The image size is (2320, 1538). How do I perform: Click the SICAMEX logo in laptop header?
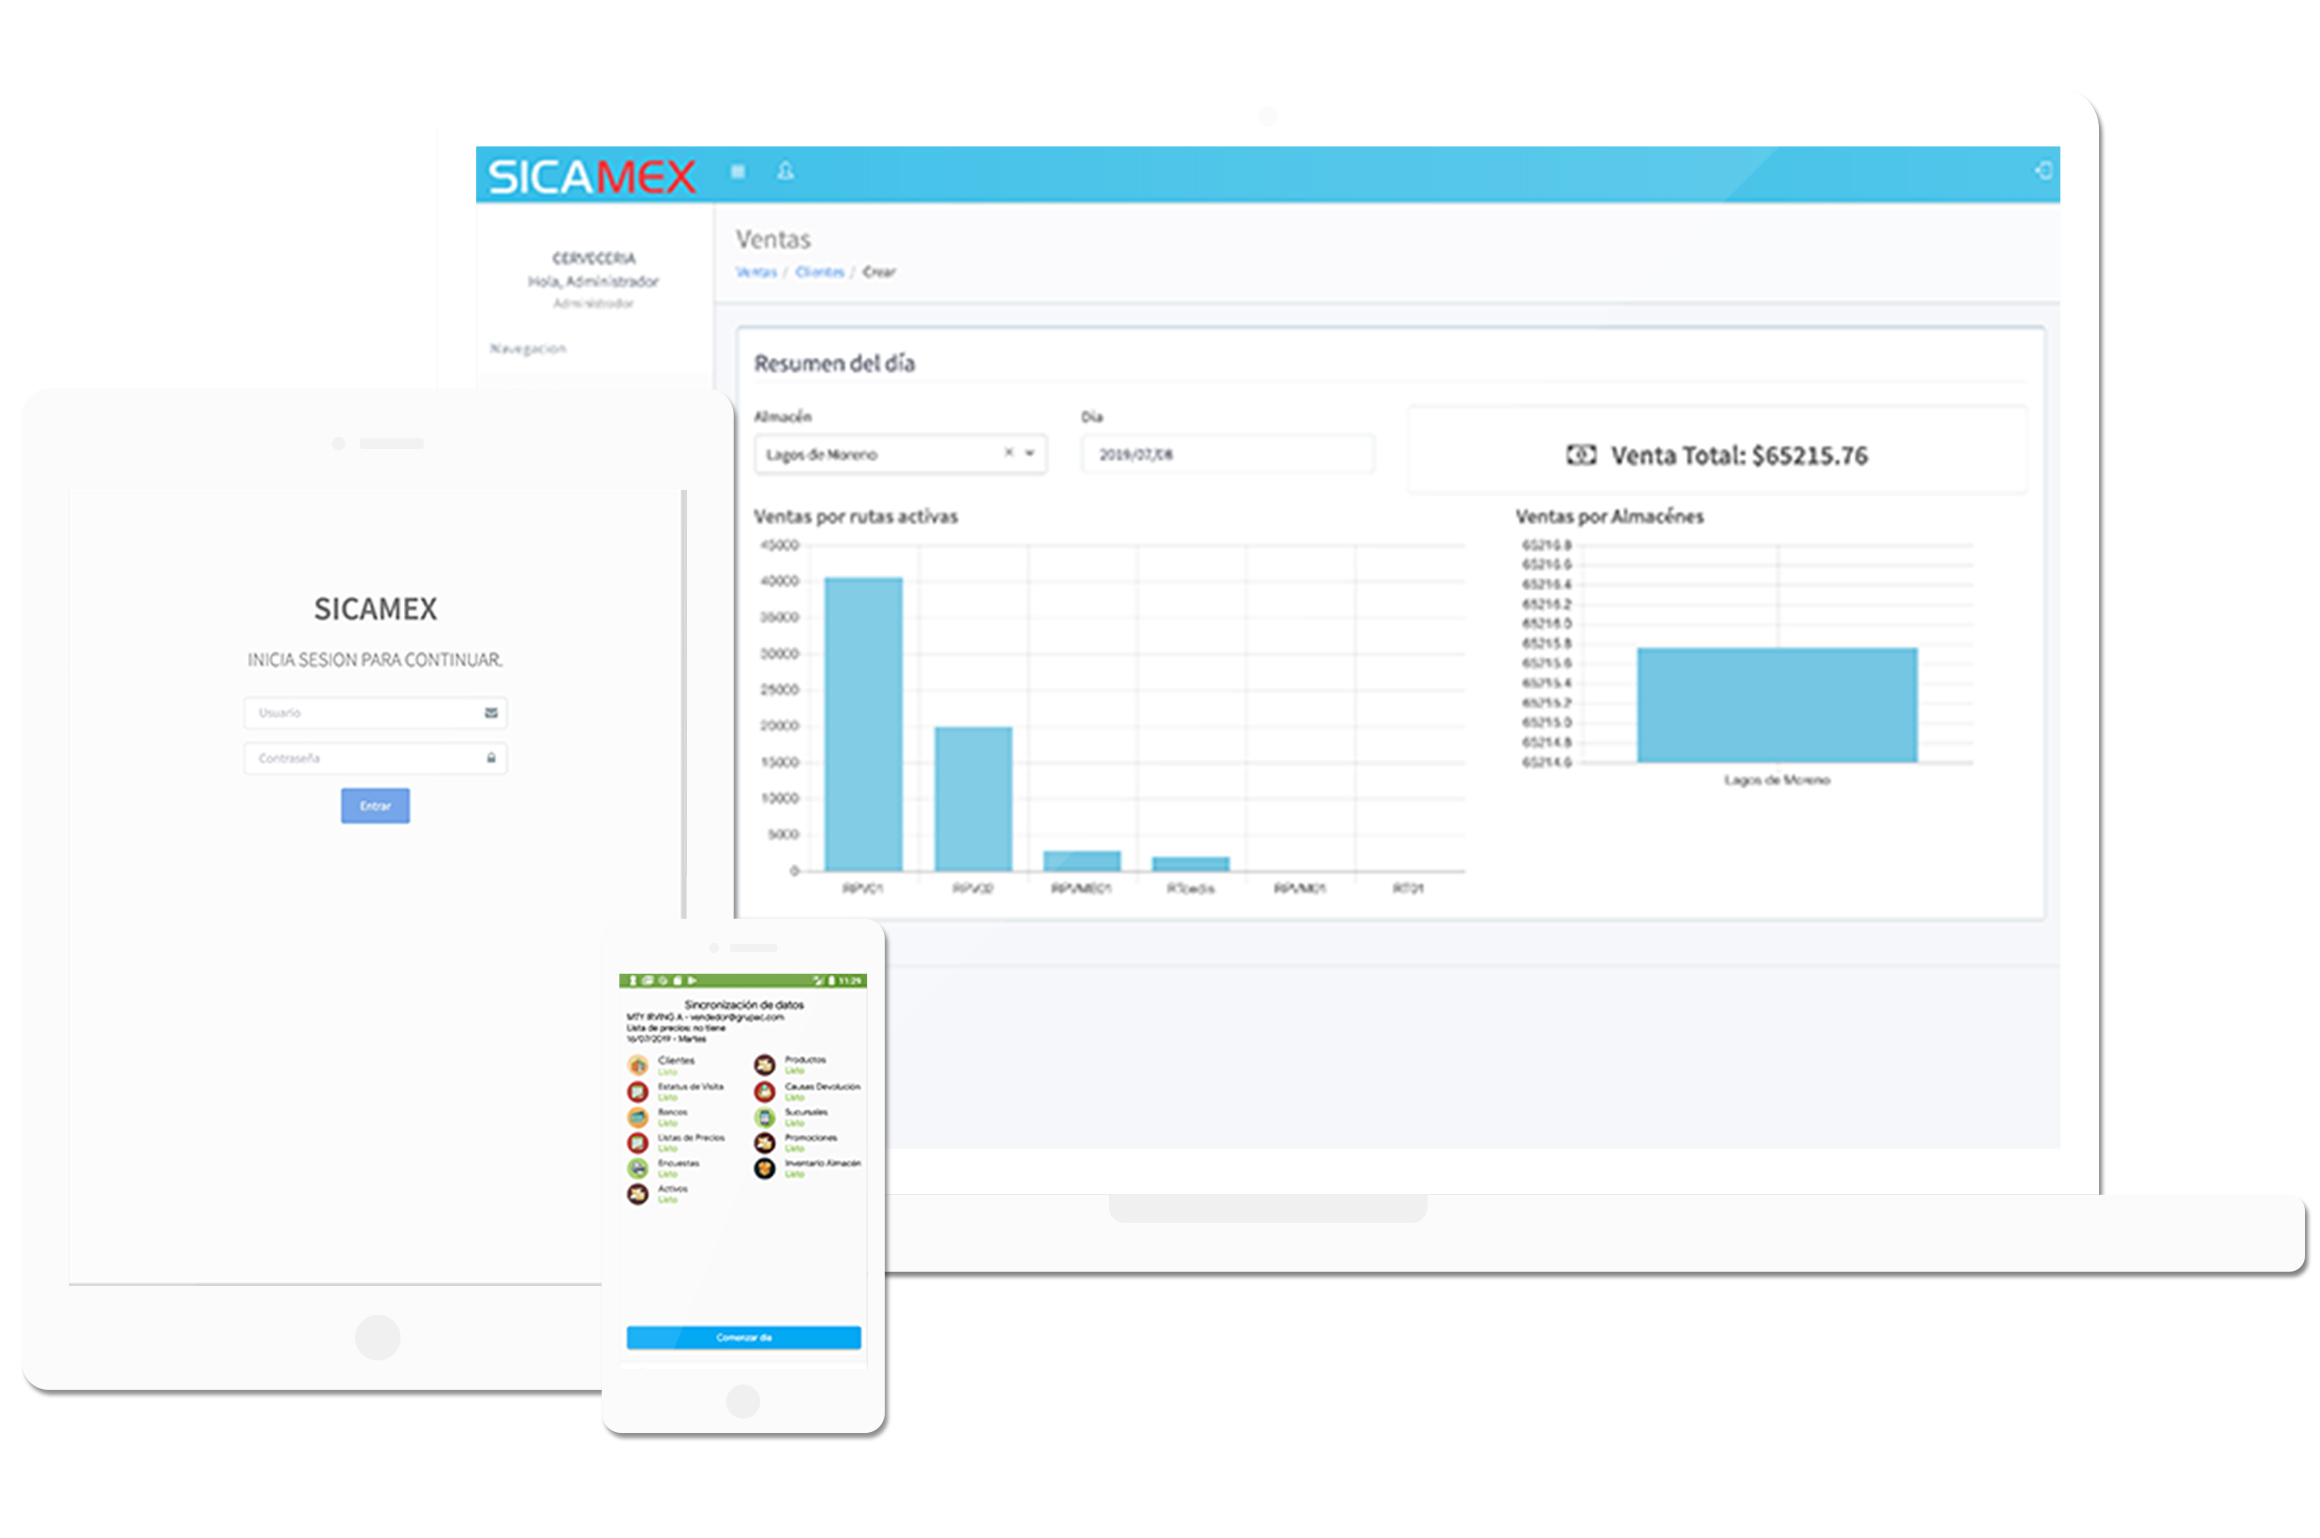click(x=591, y=177)
